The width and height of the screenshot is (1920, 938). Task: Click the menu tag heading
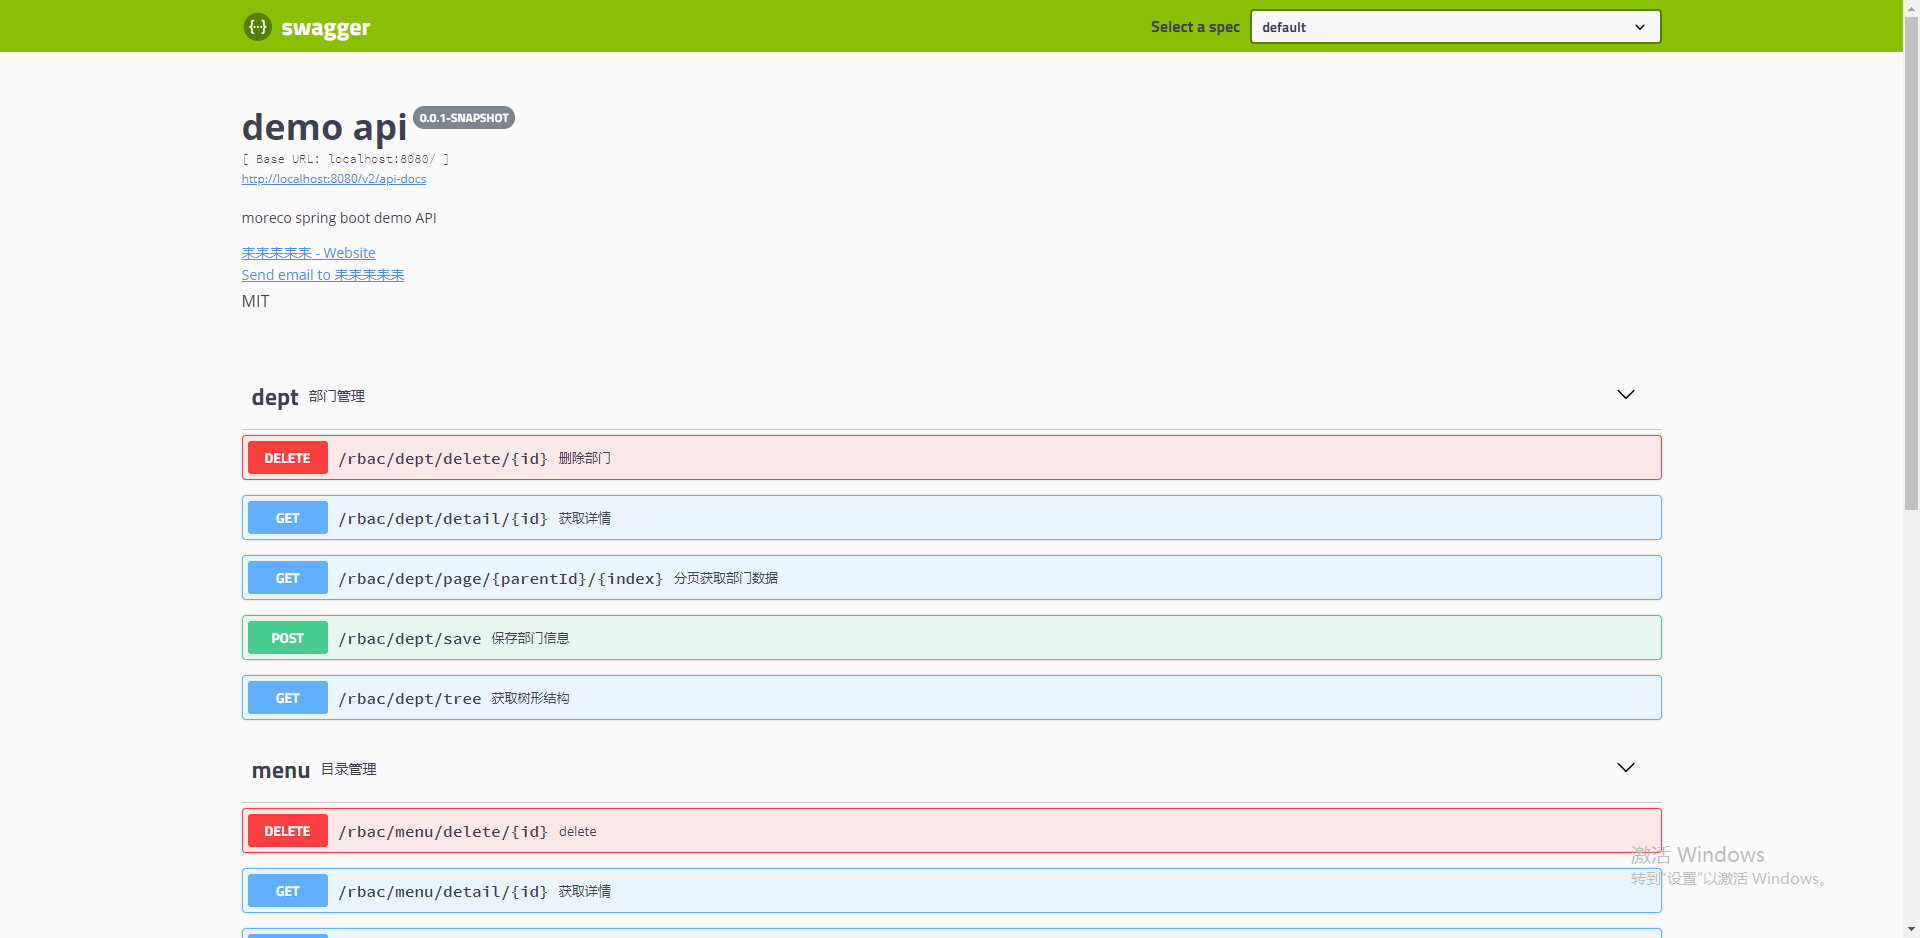(x=280, y=770)
